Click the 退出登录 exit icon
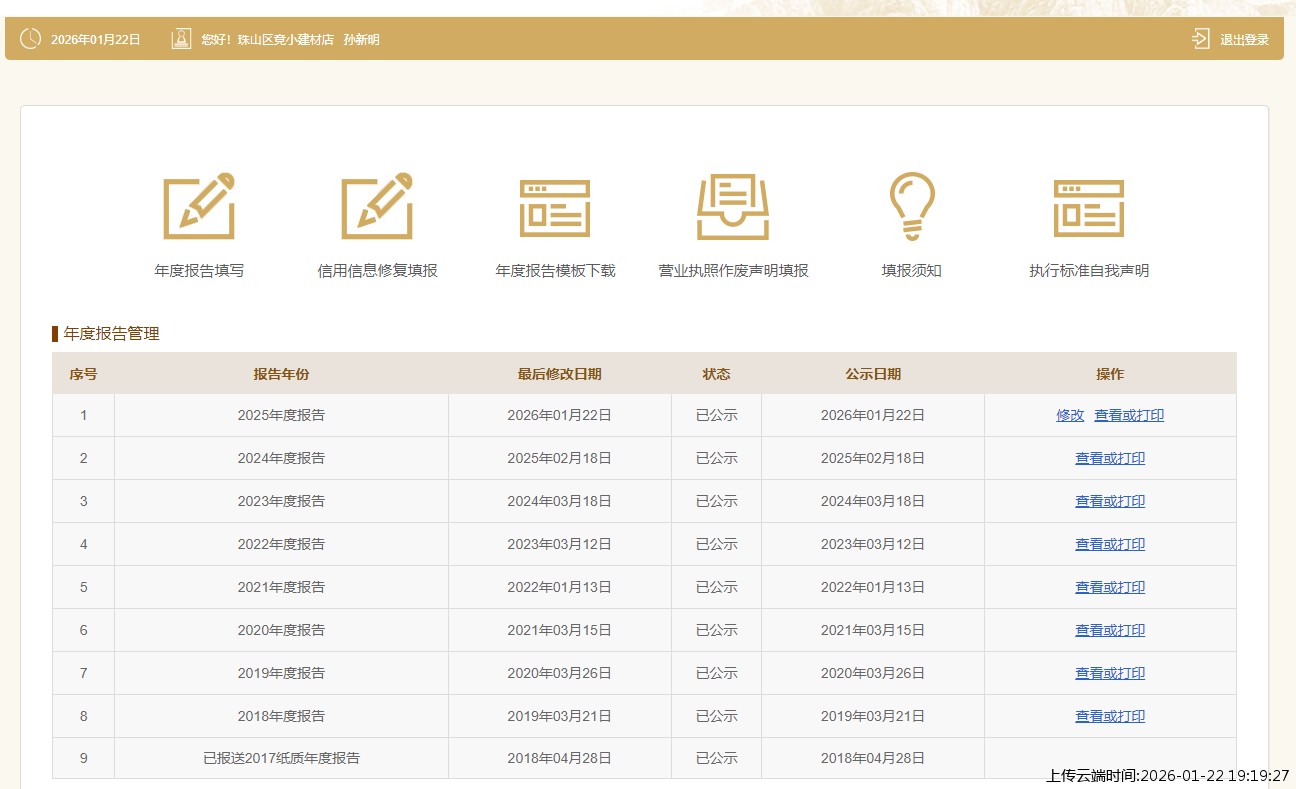Screen dimensions: 1296x789 tap(1201, 39)
